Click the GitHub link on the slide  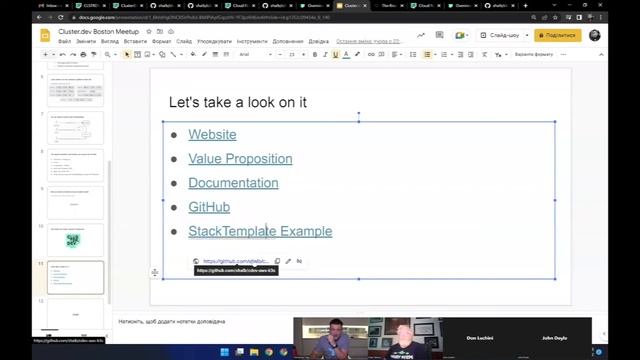tap(209, 207)
